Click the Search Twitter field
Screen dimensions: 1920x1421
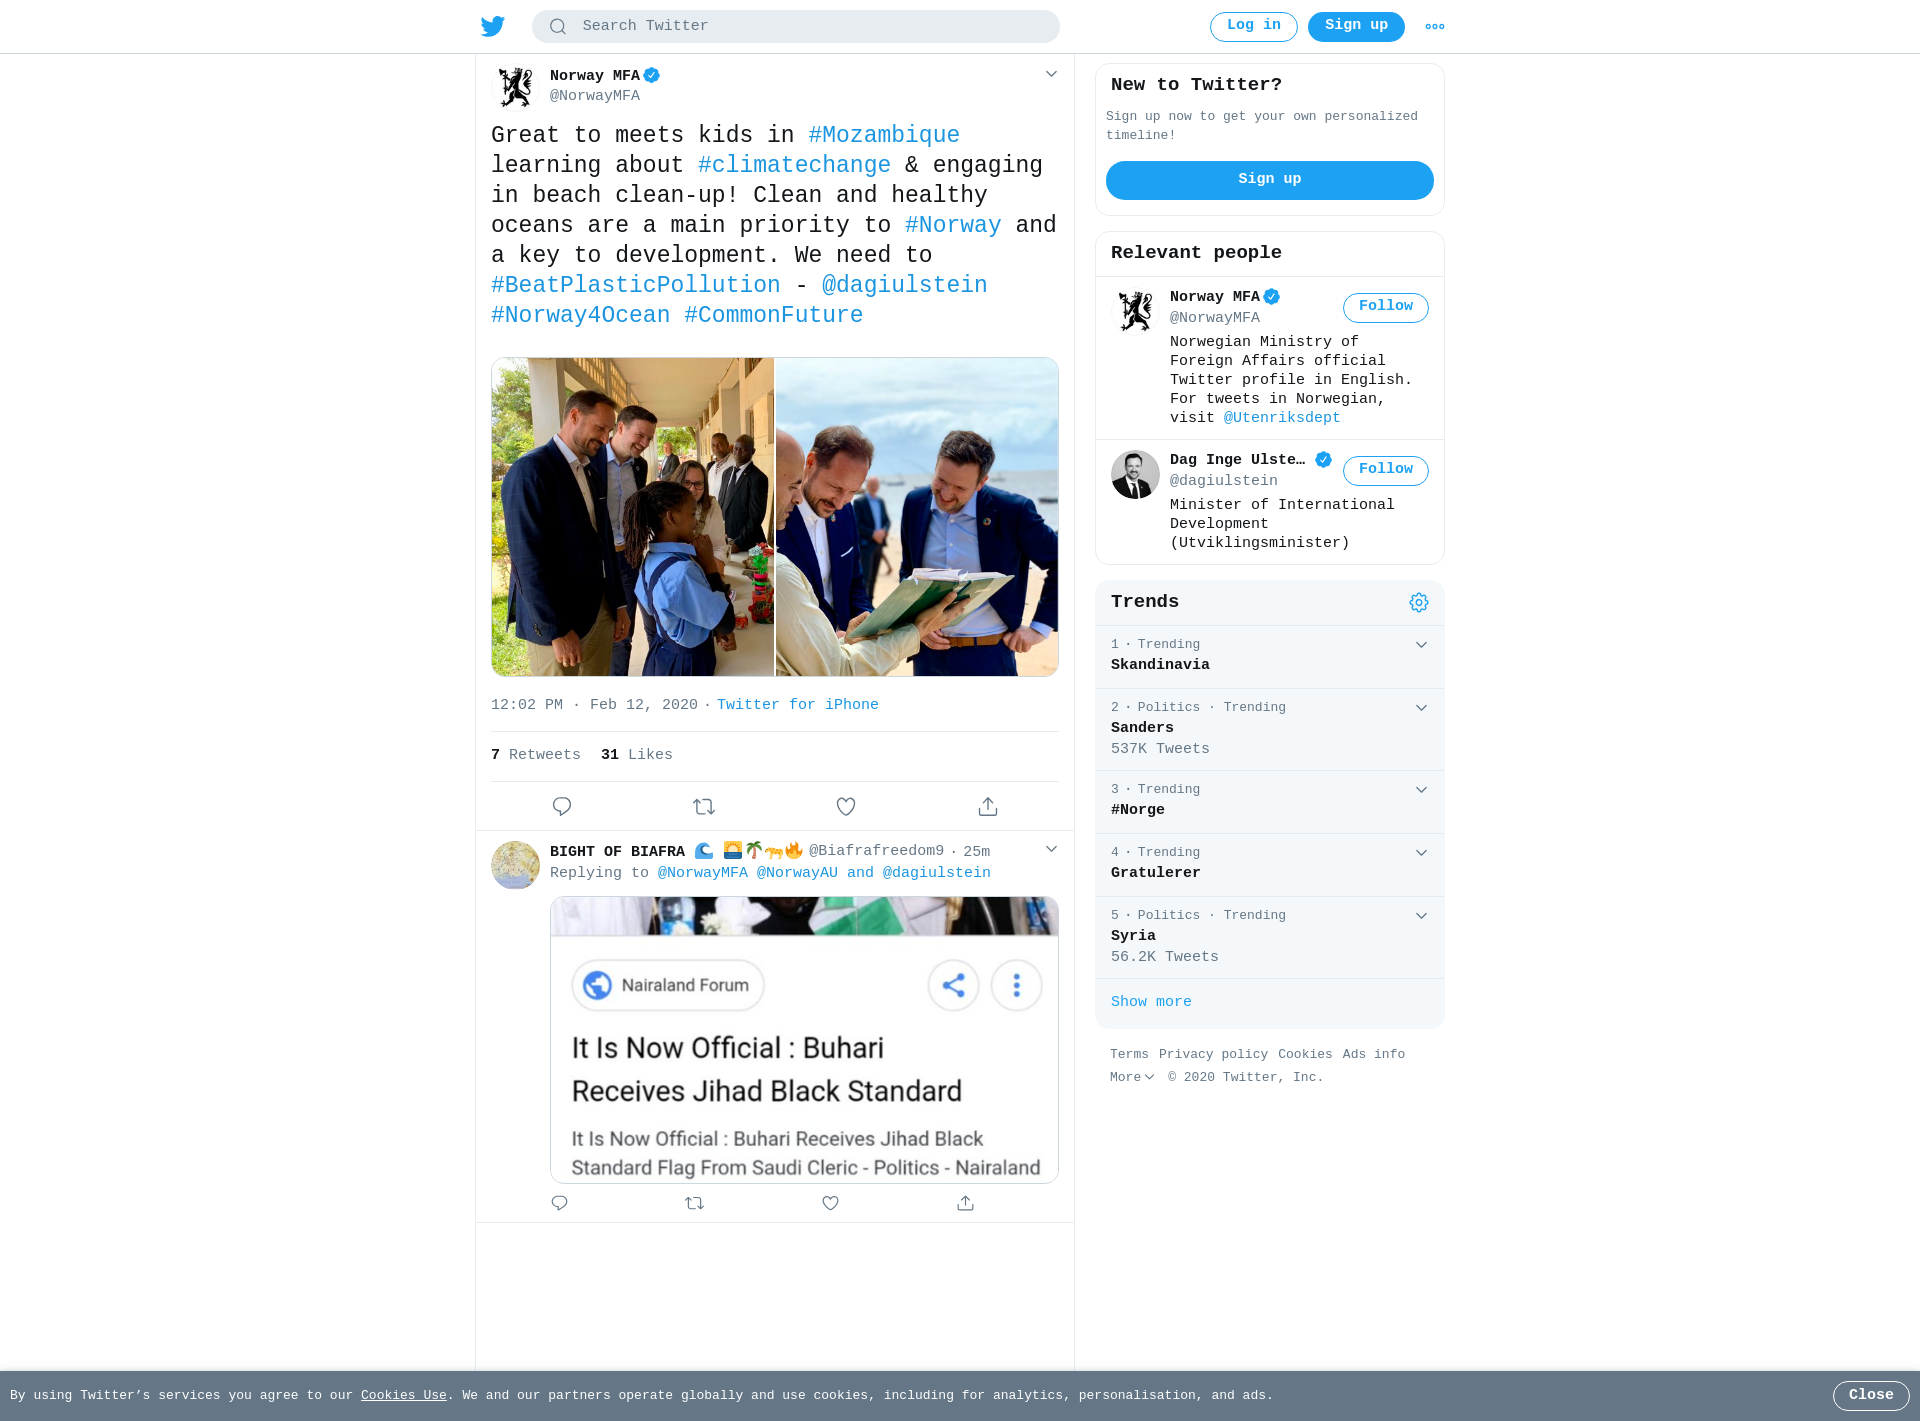[x=796, y=26]
